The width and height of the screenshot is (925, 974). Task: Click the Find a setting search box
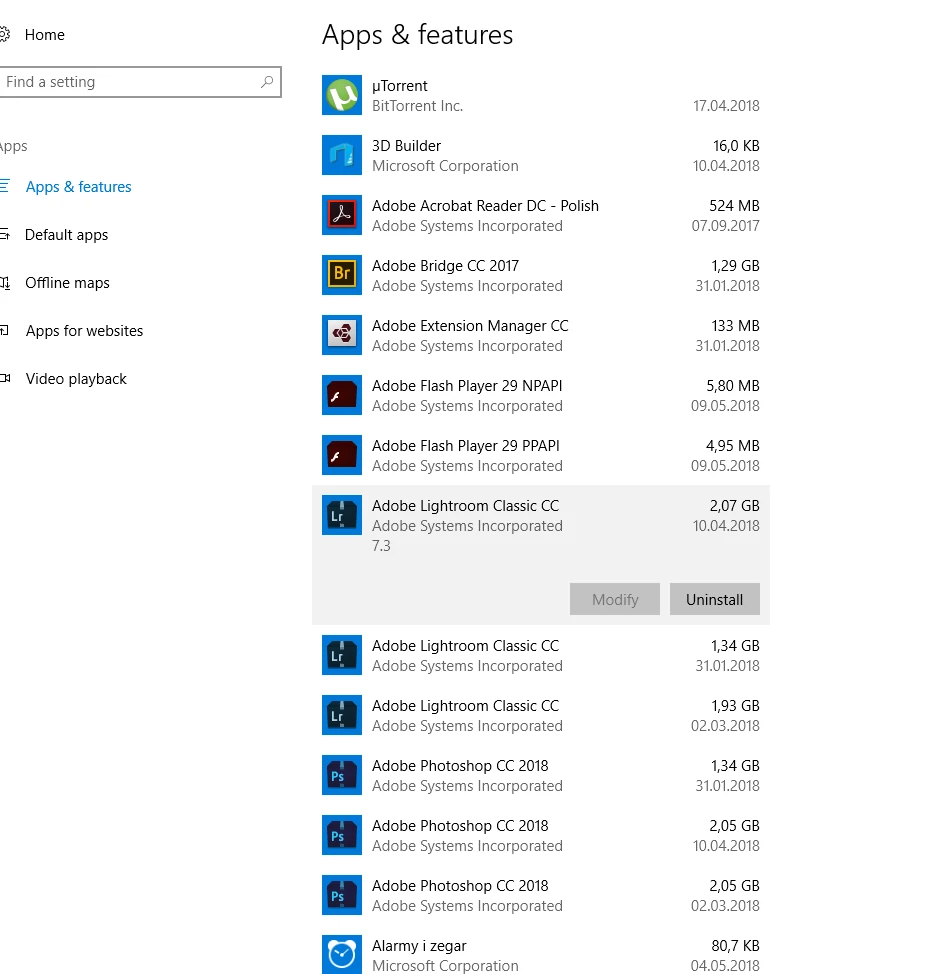coord(140,82)
